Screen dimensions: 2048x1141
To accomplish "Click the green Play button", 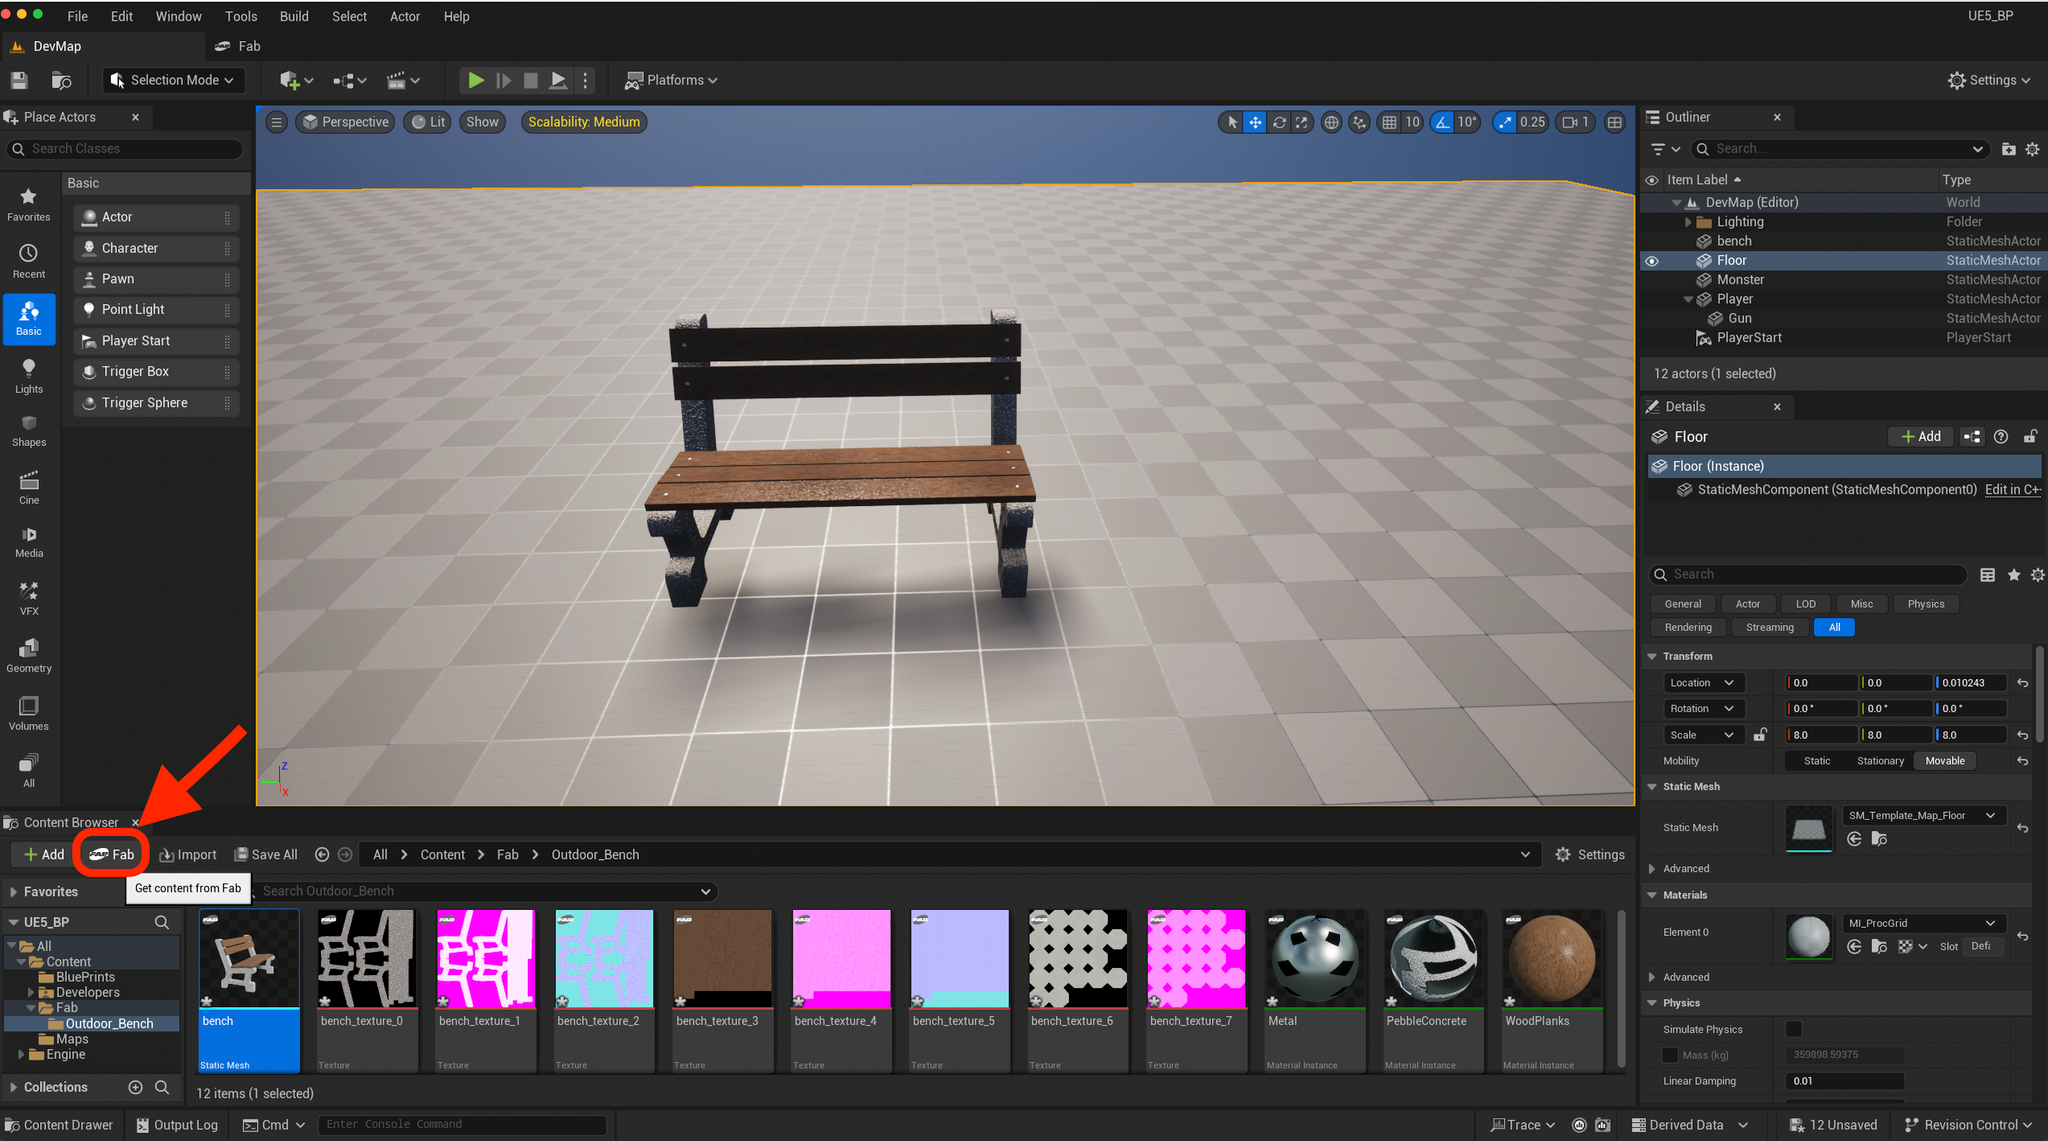I will (476, 80).
